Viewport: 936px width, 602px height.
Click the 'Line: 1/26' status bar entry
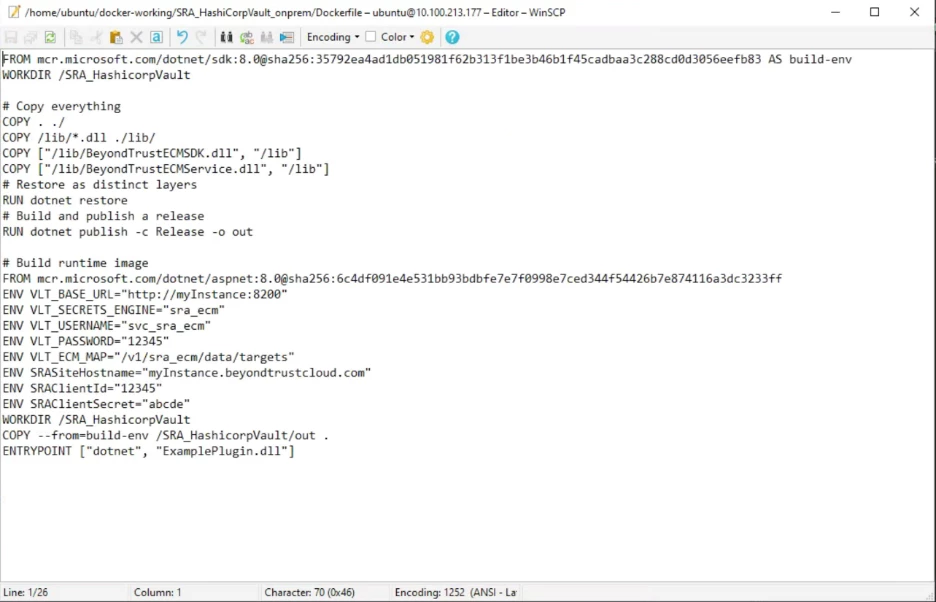pos(26,592)
